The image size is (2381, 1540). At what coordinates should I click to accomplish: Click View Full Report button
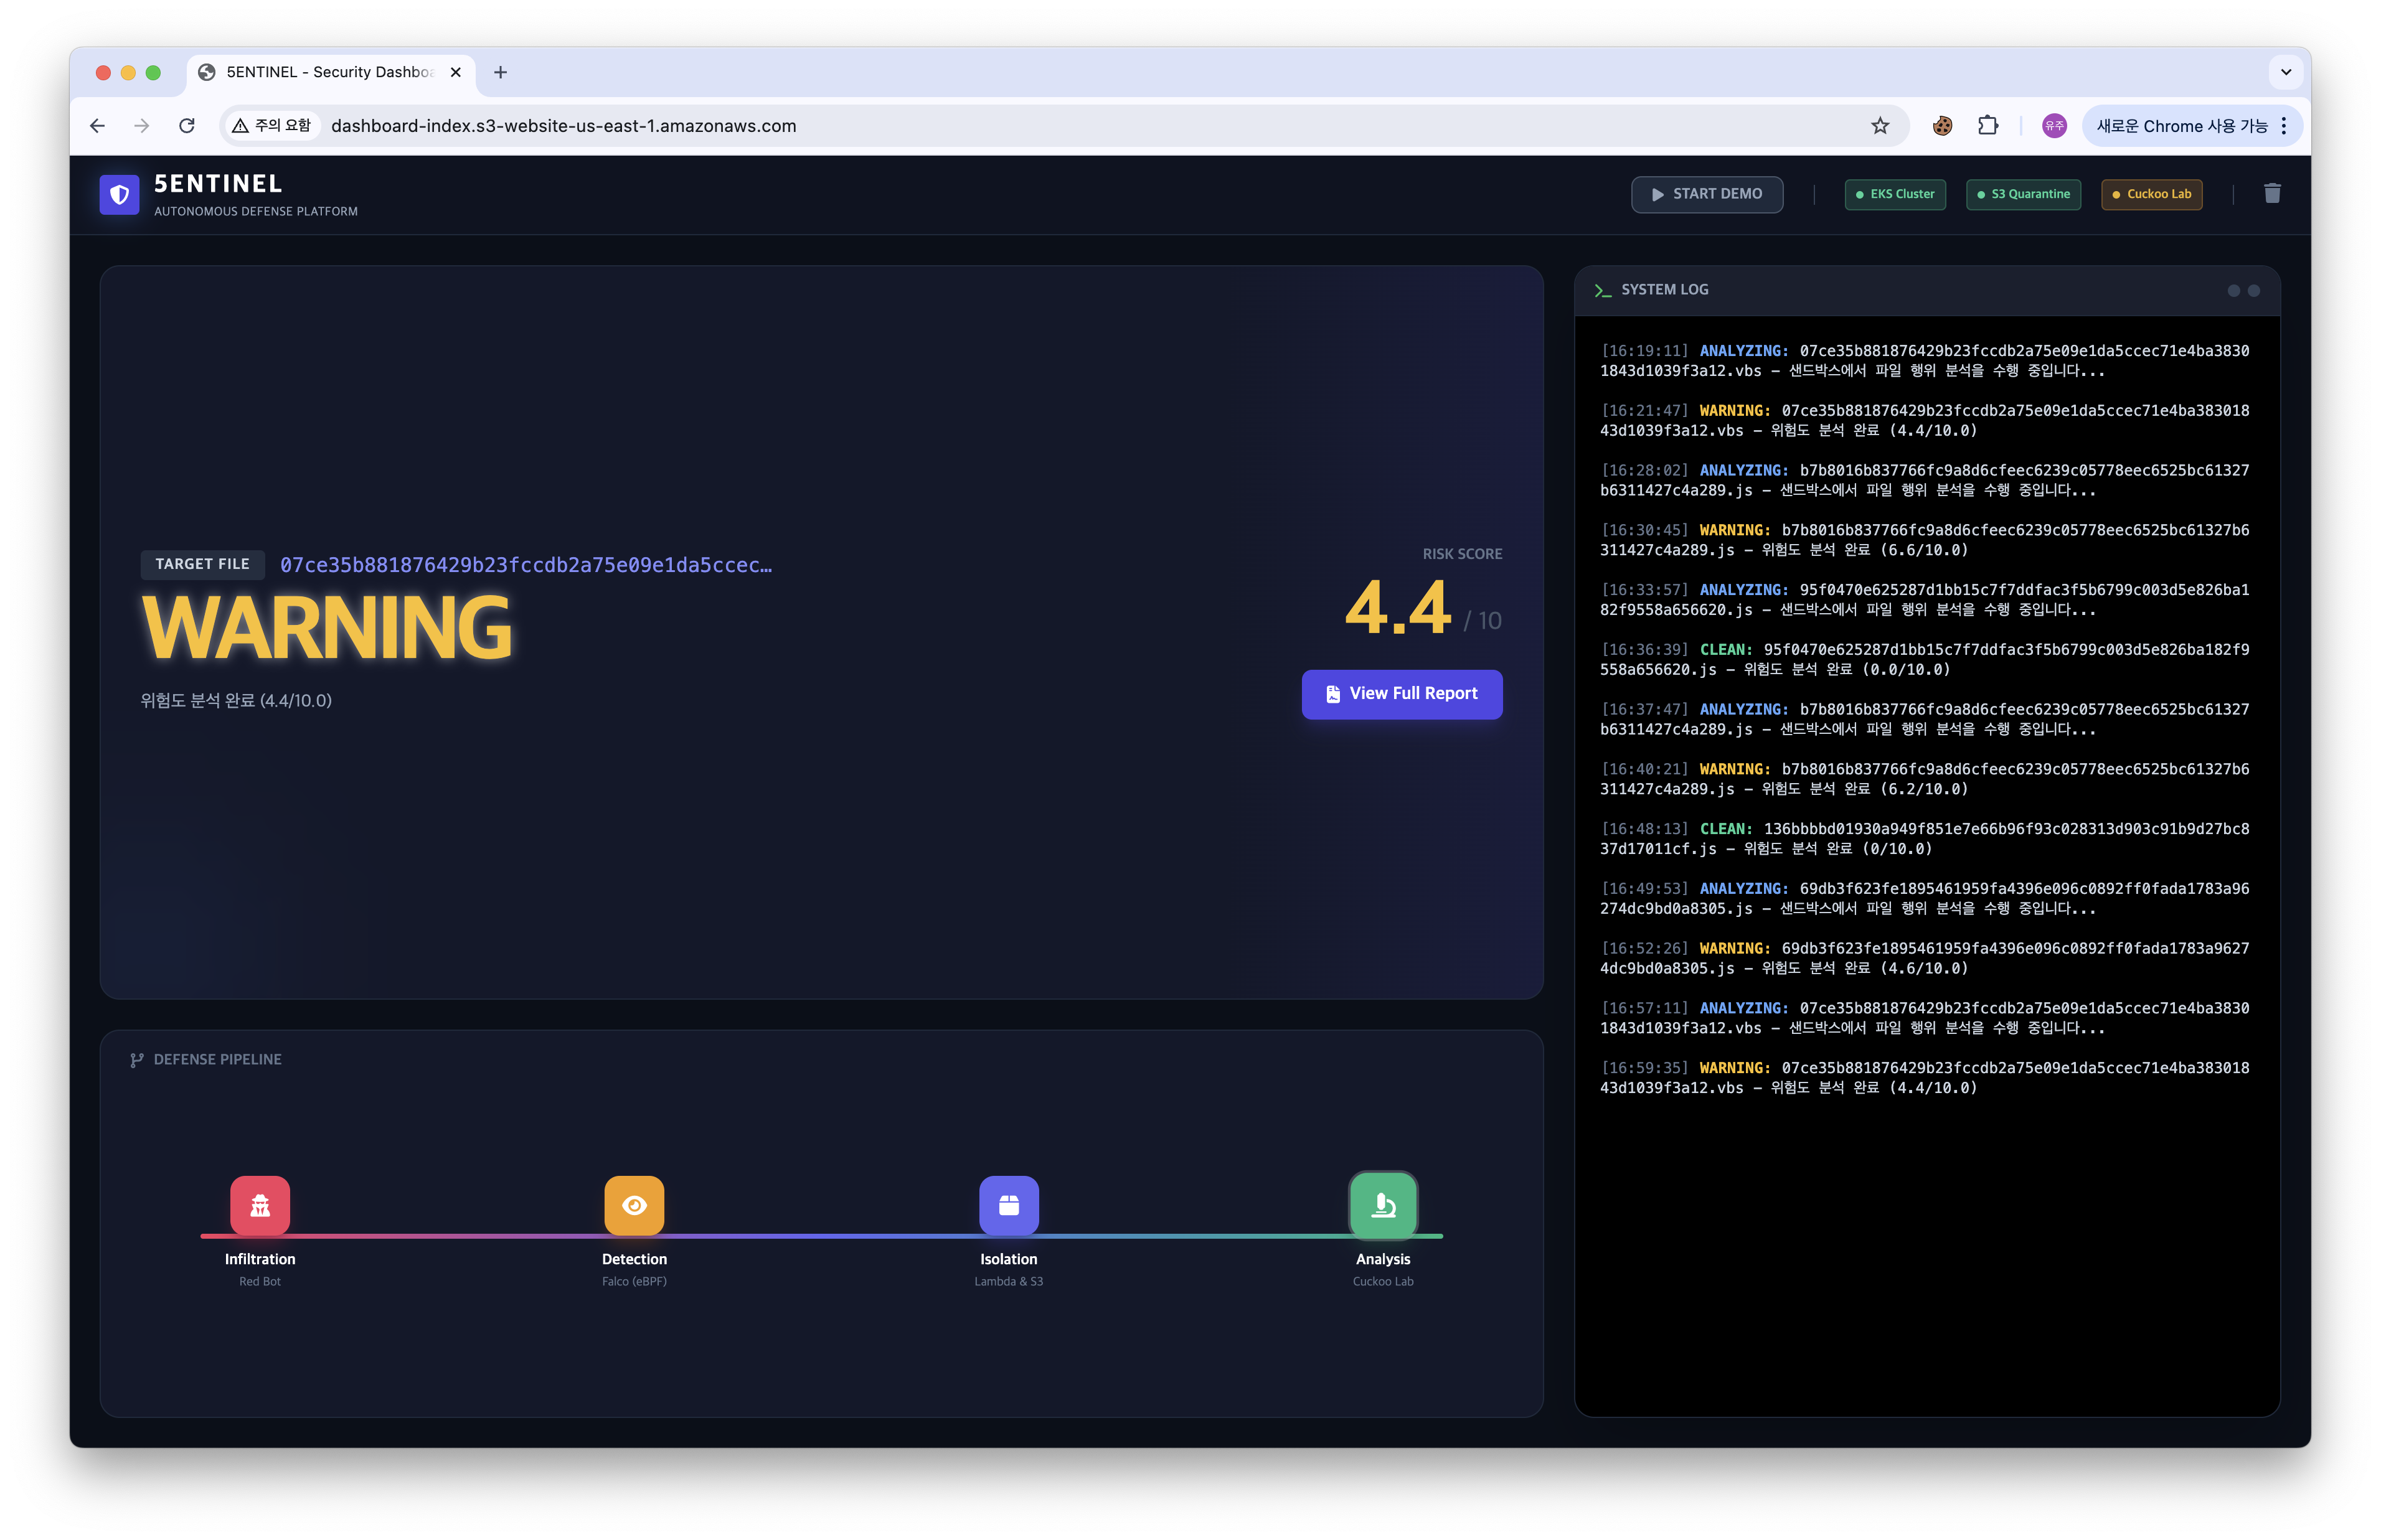pyautogui.click(x=1401, y=694)
